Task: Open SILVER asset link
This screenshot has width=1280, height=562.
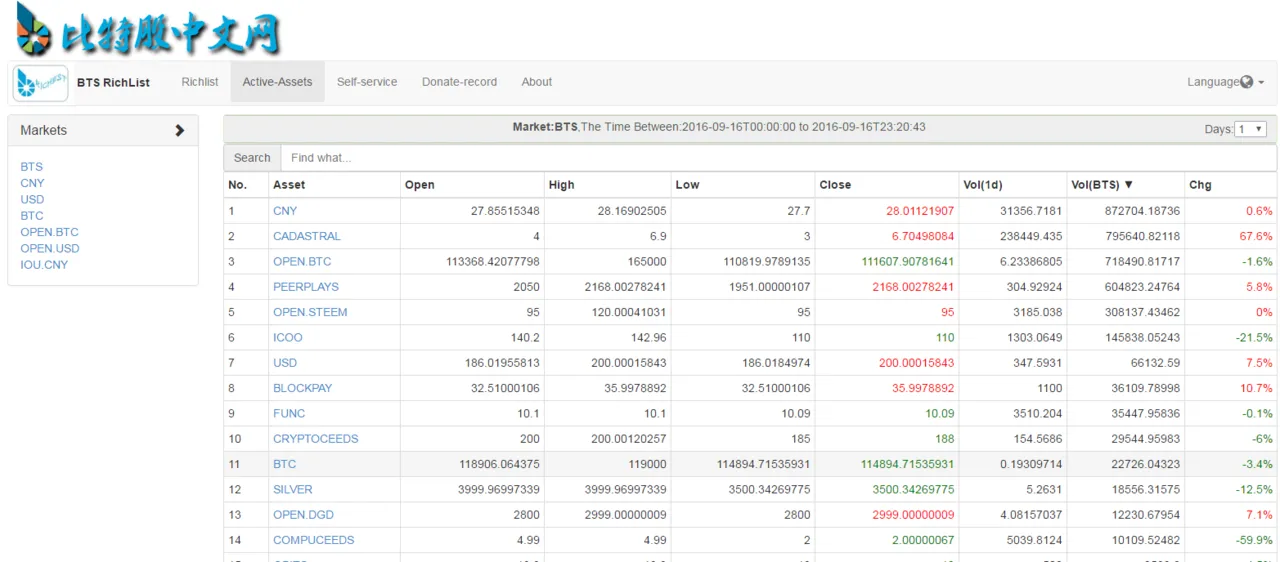Action: 293,489
